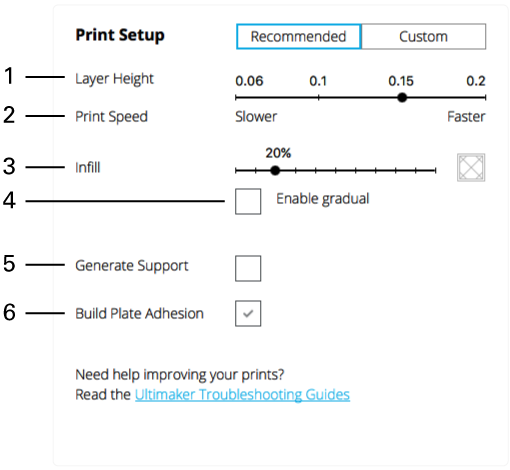Viewport: 510px width, 470px height.
Task: Switch to the Custom tab
Action: click(423, 37)
